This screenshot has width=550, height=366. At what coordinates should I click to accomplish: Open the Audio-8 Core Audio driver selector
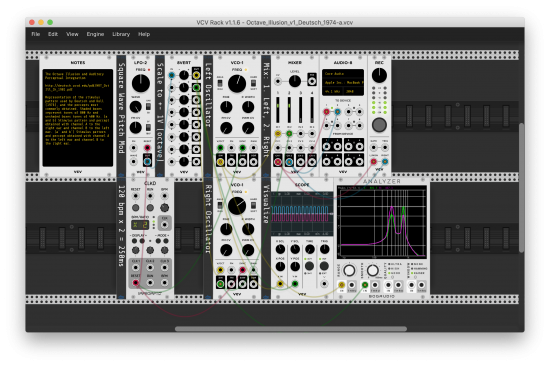click(343, 74)
